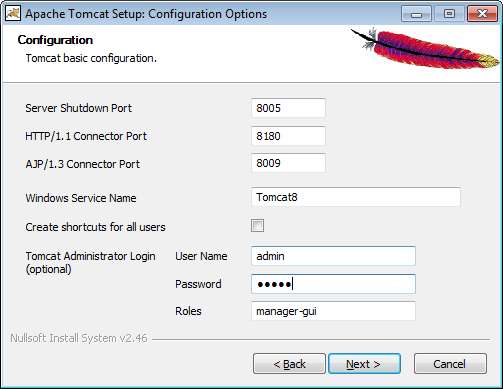Proceed with the Next button
Viewport: 503px width, 389px height.
tap(364, 364)
